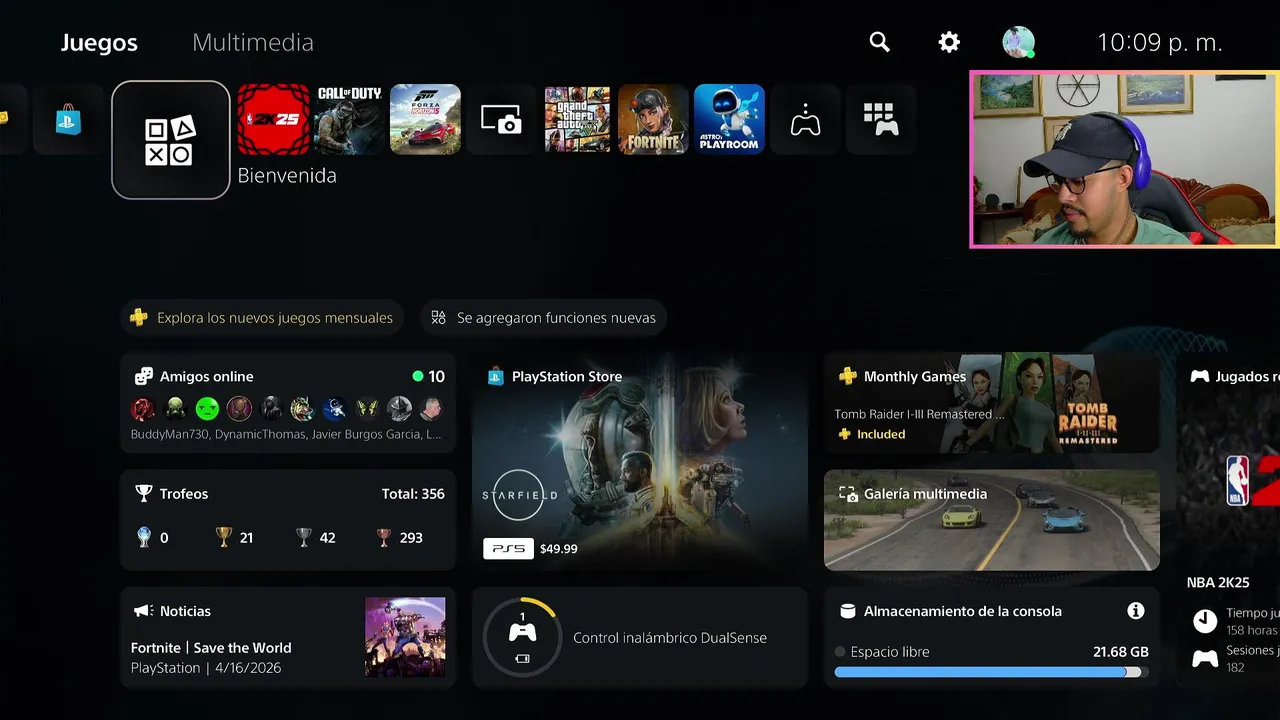1280x720 pixels.
Task: Click the Trofeos Total: 356 text
Action: click(413, 494)
